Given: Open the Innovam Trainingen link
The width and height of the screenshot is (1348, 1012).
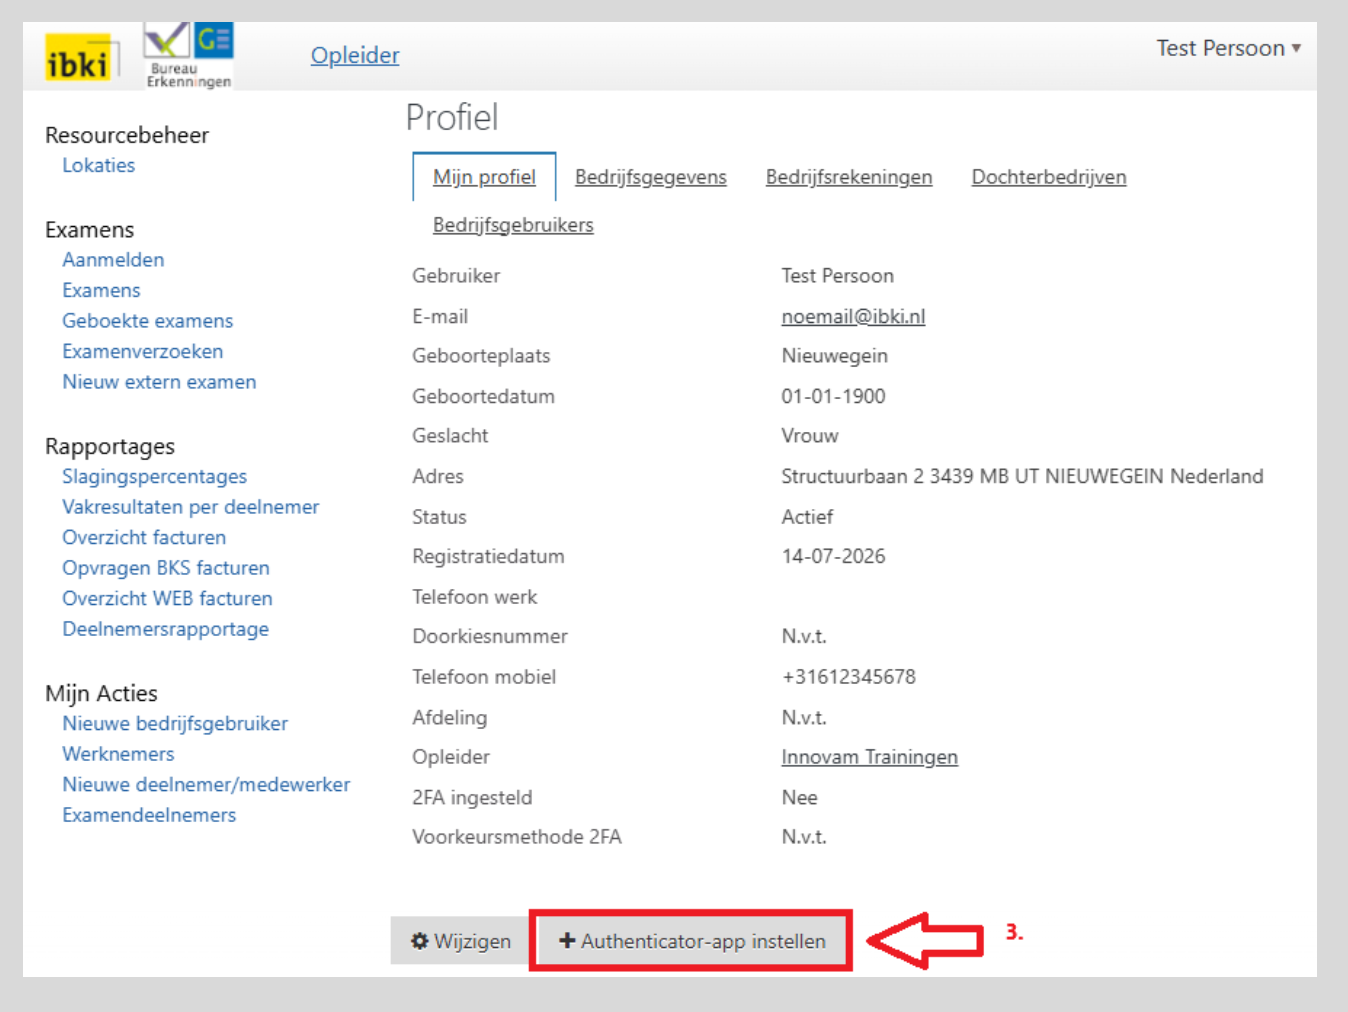Looking at the screenshot, I should pyautogui.click(x=869, y=757).
